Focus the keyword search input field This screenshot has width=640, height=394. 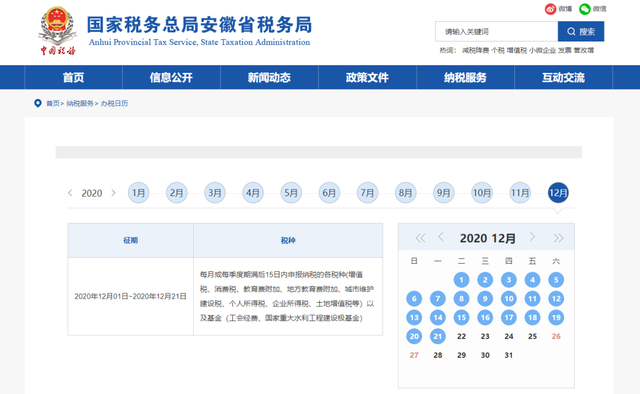click(x=496, y=31)
